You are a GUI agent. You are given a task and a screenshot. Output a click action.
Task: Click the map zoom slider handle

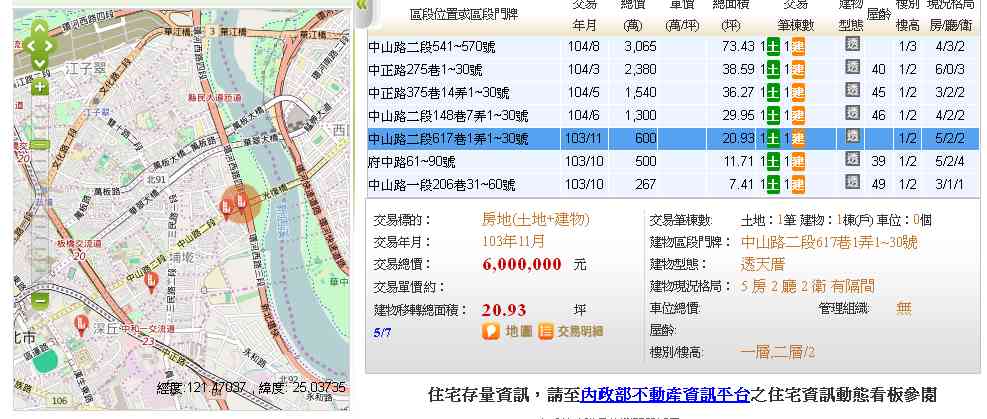(x=40, y=144)
